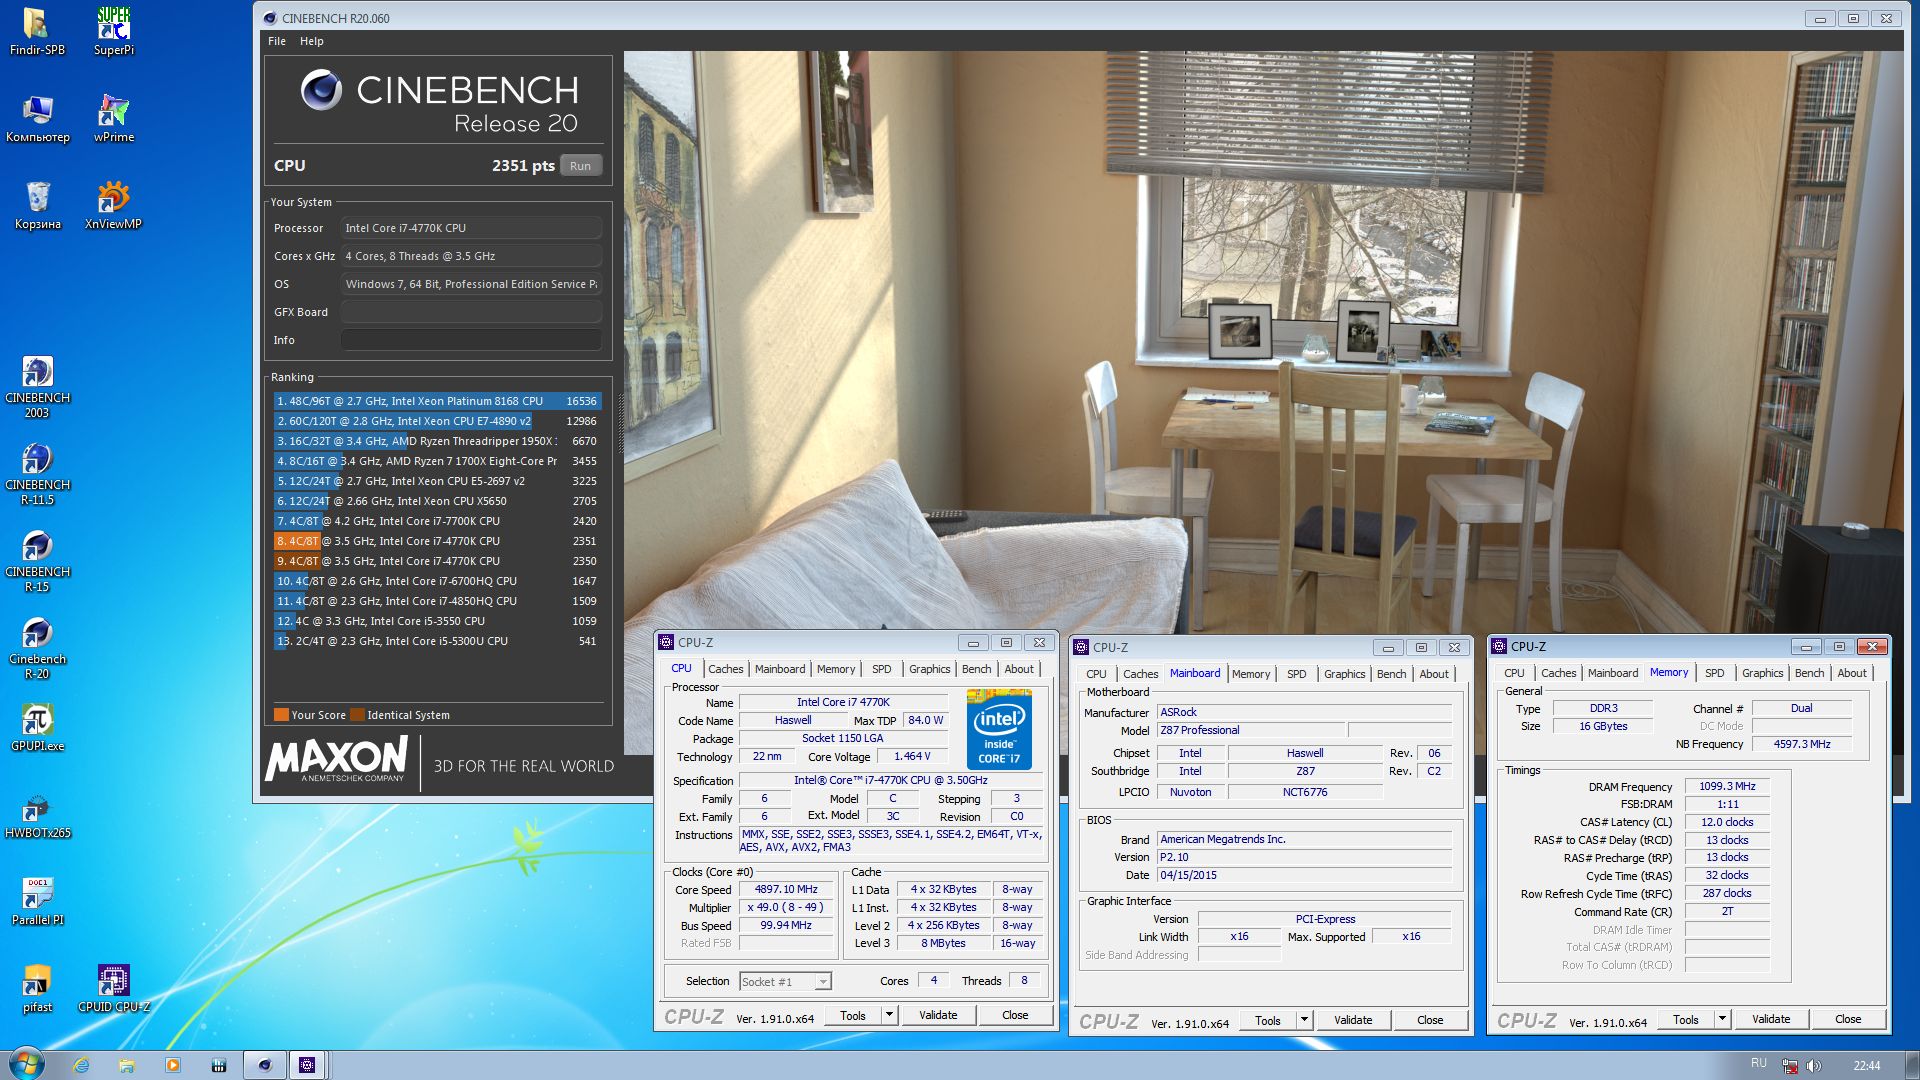Open the media player taskbar icon
Image resolution: width=1920 pixels, height=1080 pixels.
click(172, 1065)
